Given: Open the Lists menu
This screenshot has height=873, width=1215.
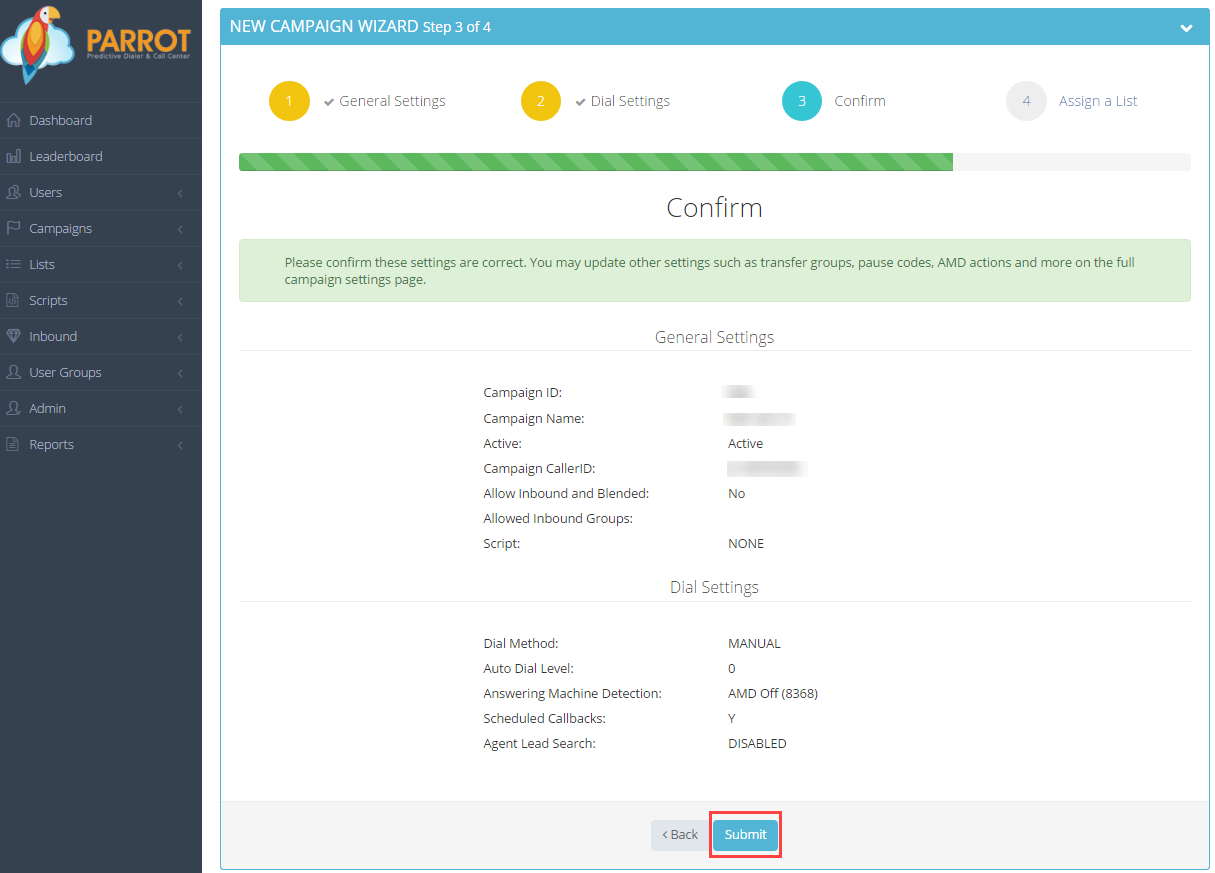Looking at the screenshot, I should 101,264.
